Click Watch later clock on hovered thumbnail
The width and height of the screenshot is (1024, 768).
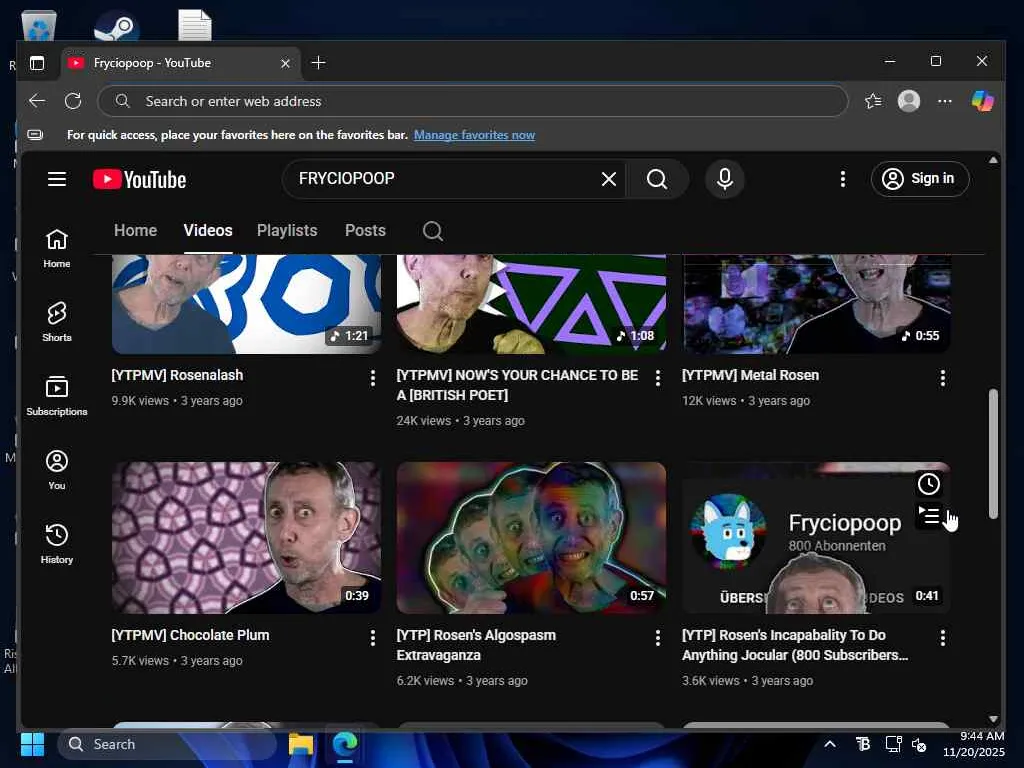point(929,484)
